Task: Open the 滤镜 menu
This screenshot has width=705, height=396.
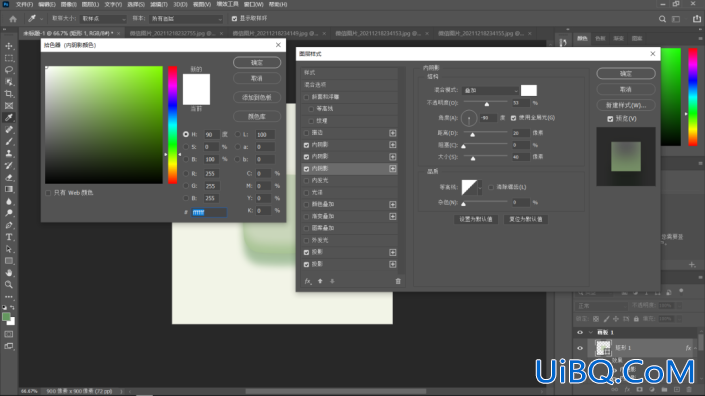Action: coord(158,4)
